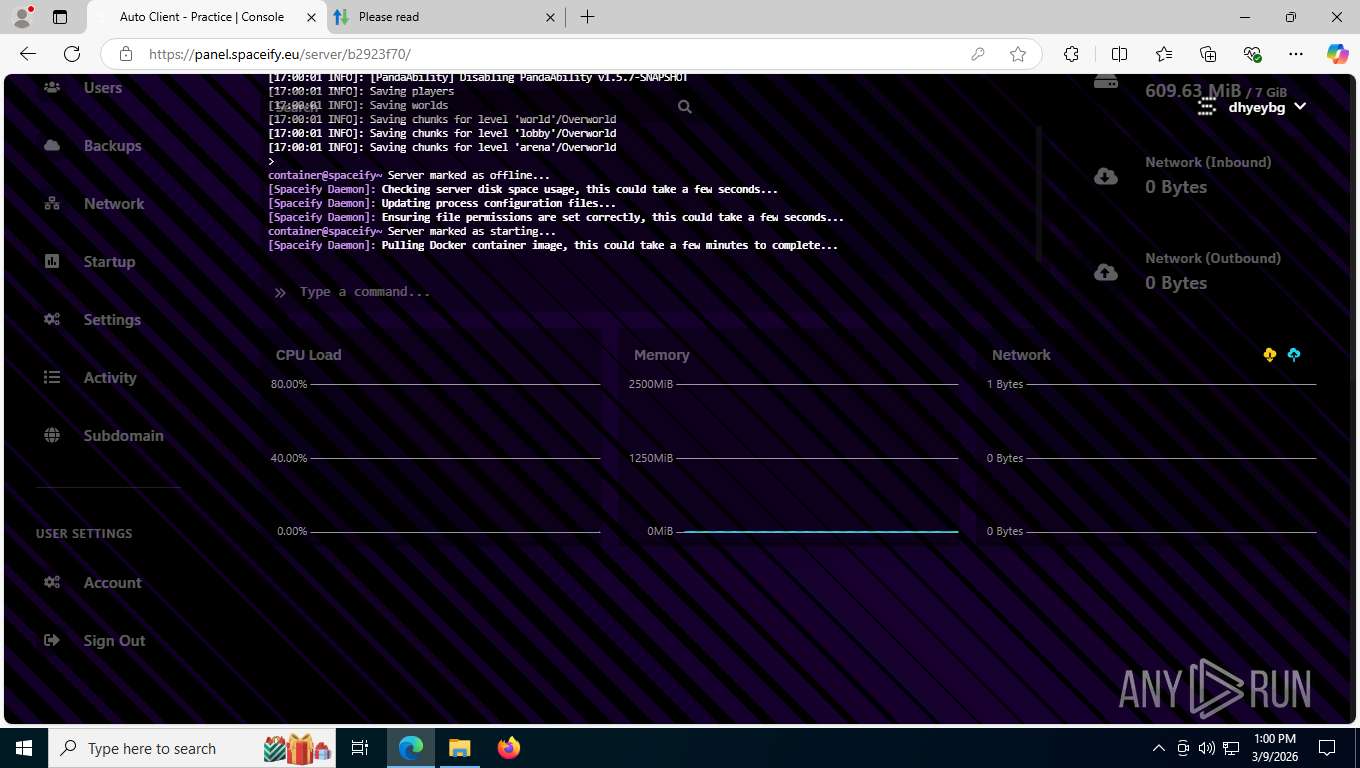Click the console panel scrollbar

[1038, 194]
